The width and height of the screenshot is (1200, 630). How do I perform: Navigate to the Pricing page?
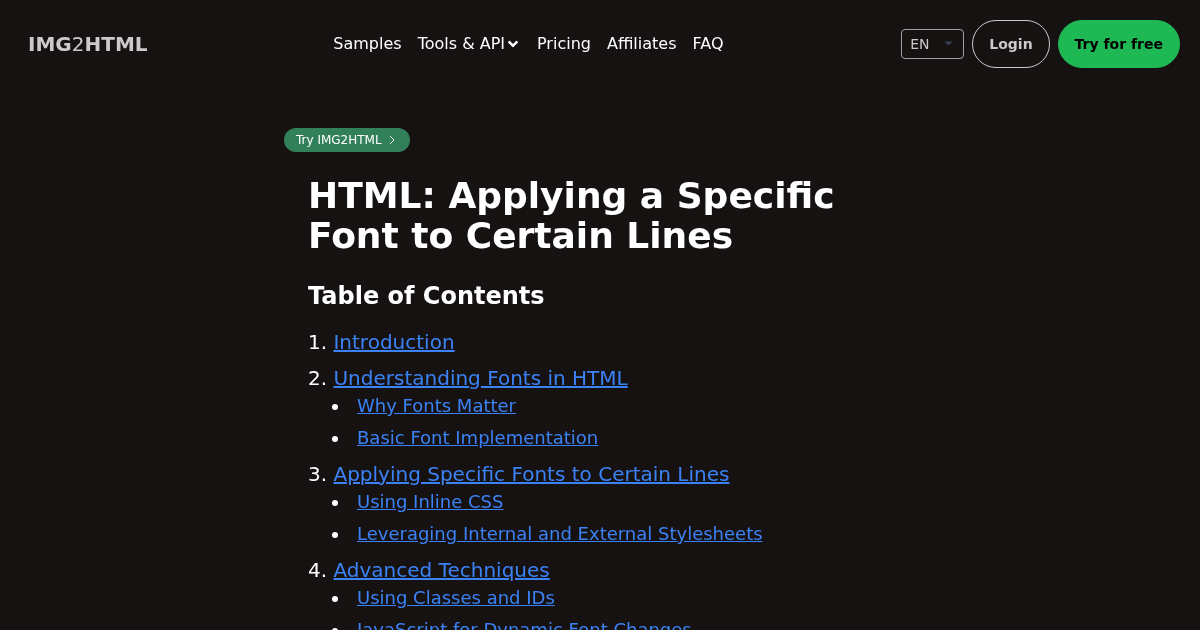pyautogui.click(x=564, y=44)
